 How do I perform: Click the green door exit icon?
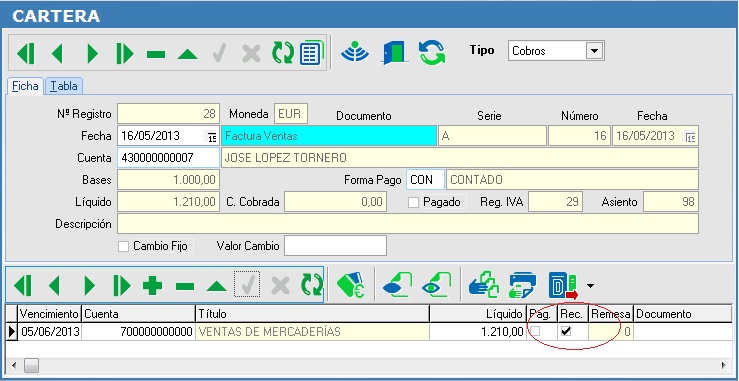[x=394, y=52]
